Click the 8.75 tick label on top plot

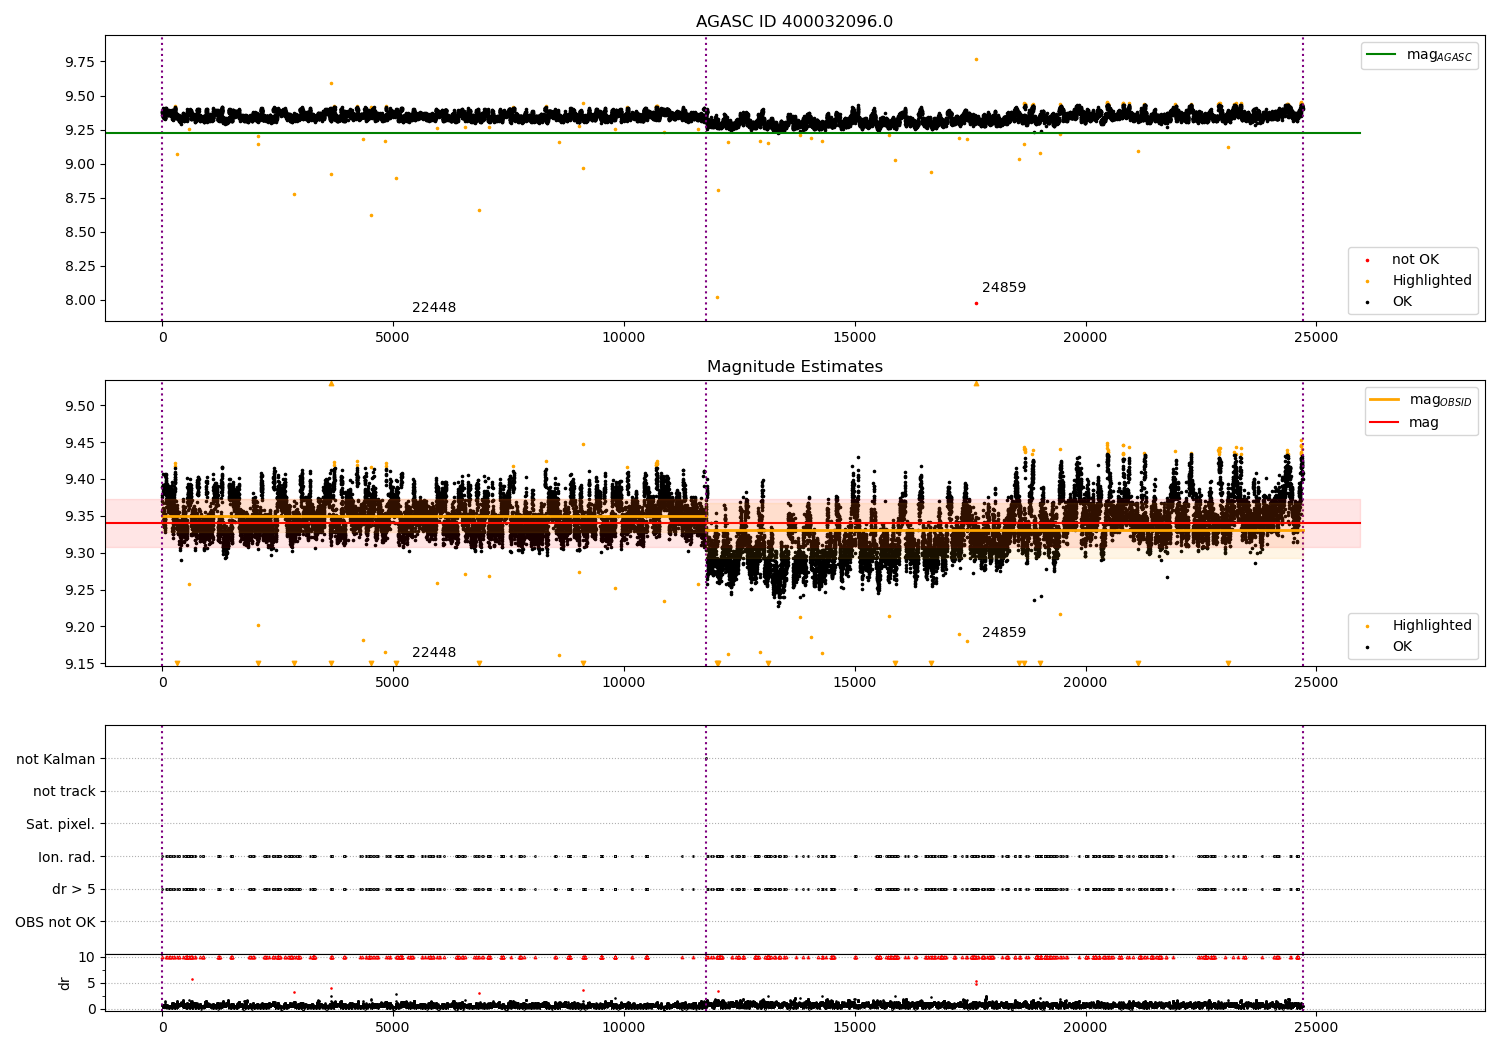point(79,199)
